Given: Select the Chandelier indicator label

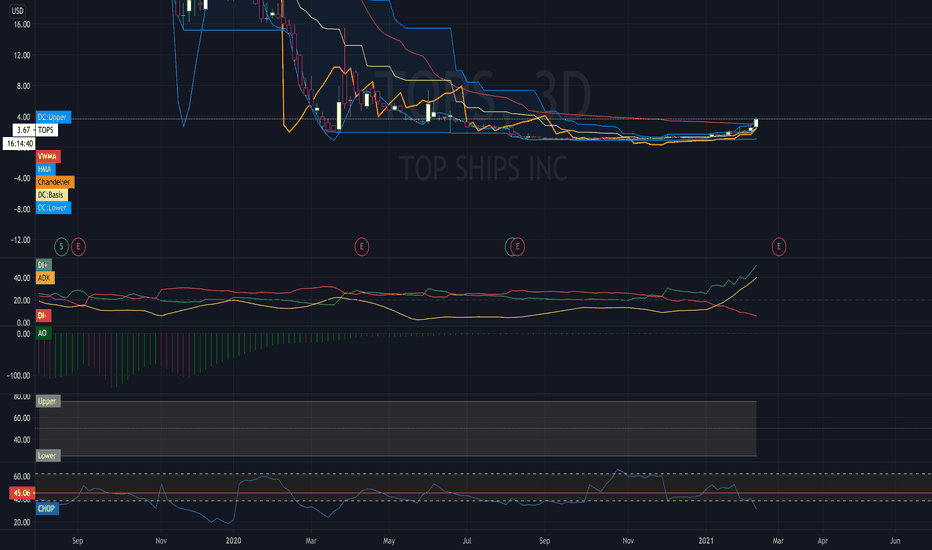Looking at the screenshot, I should pyautogui.click(x=55, y=182).
